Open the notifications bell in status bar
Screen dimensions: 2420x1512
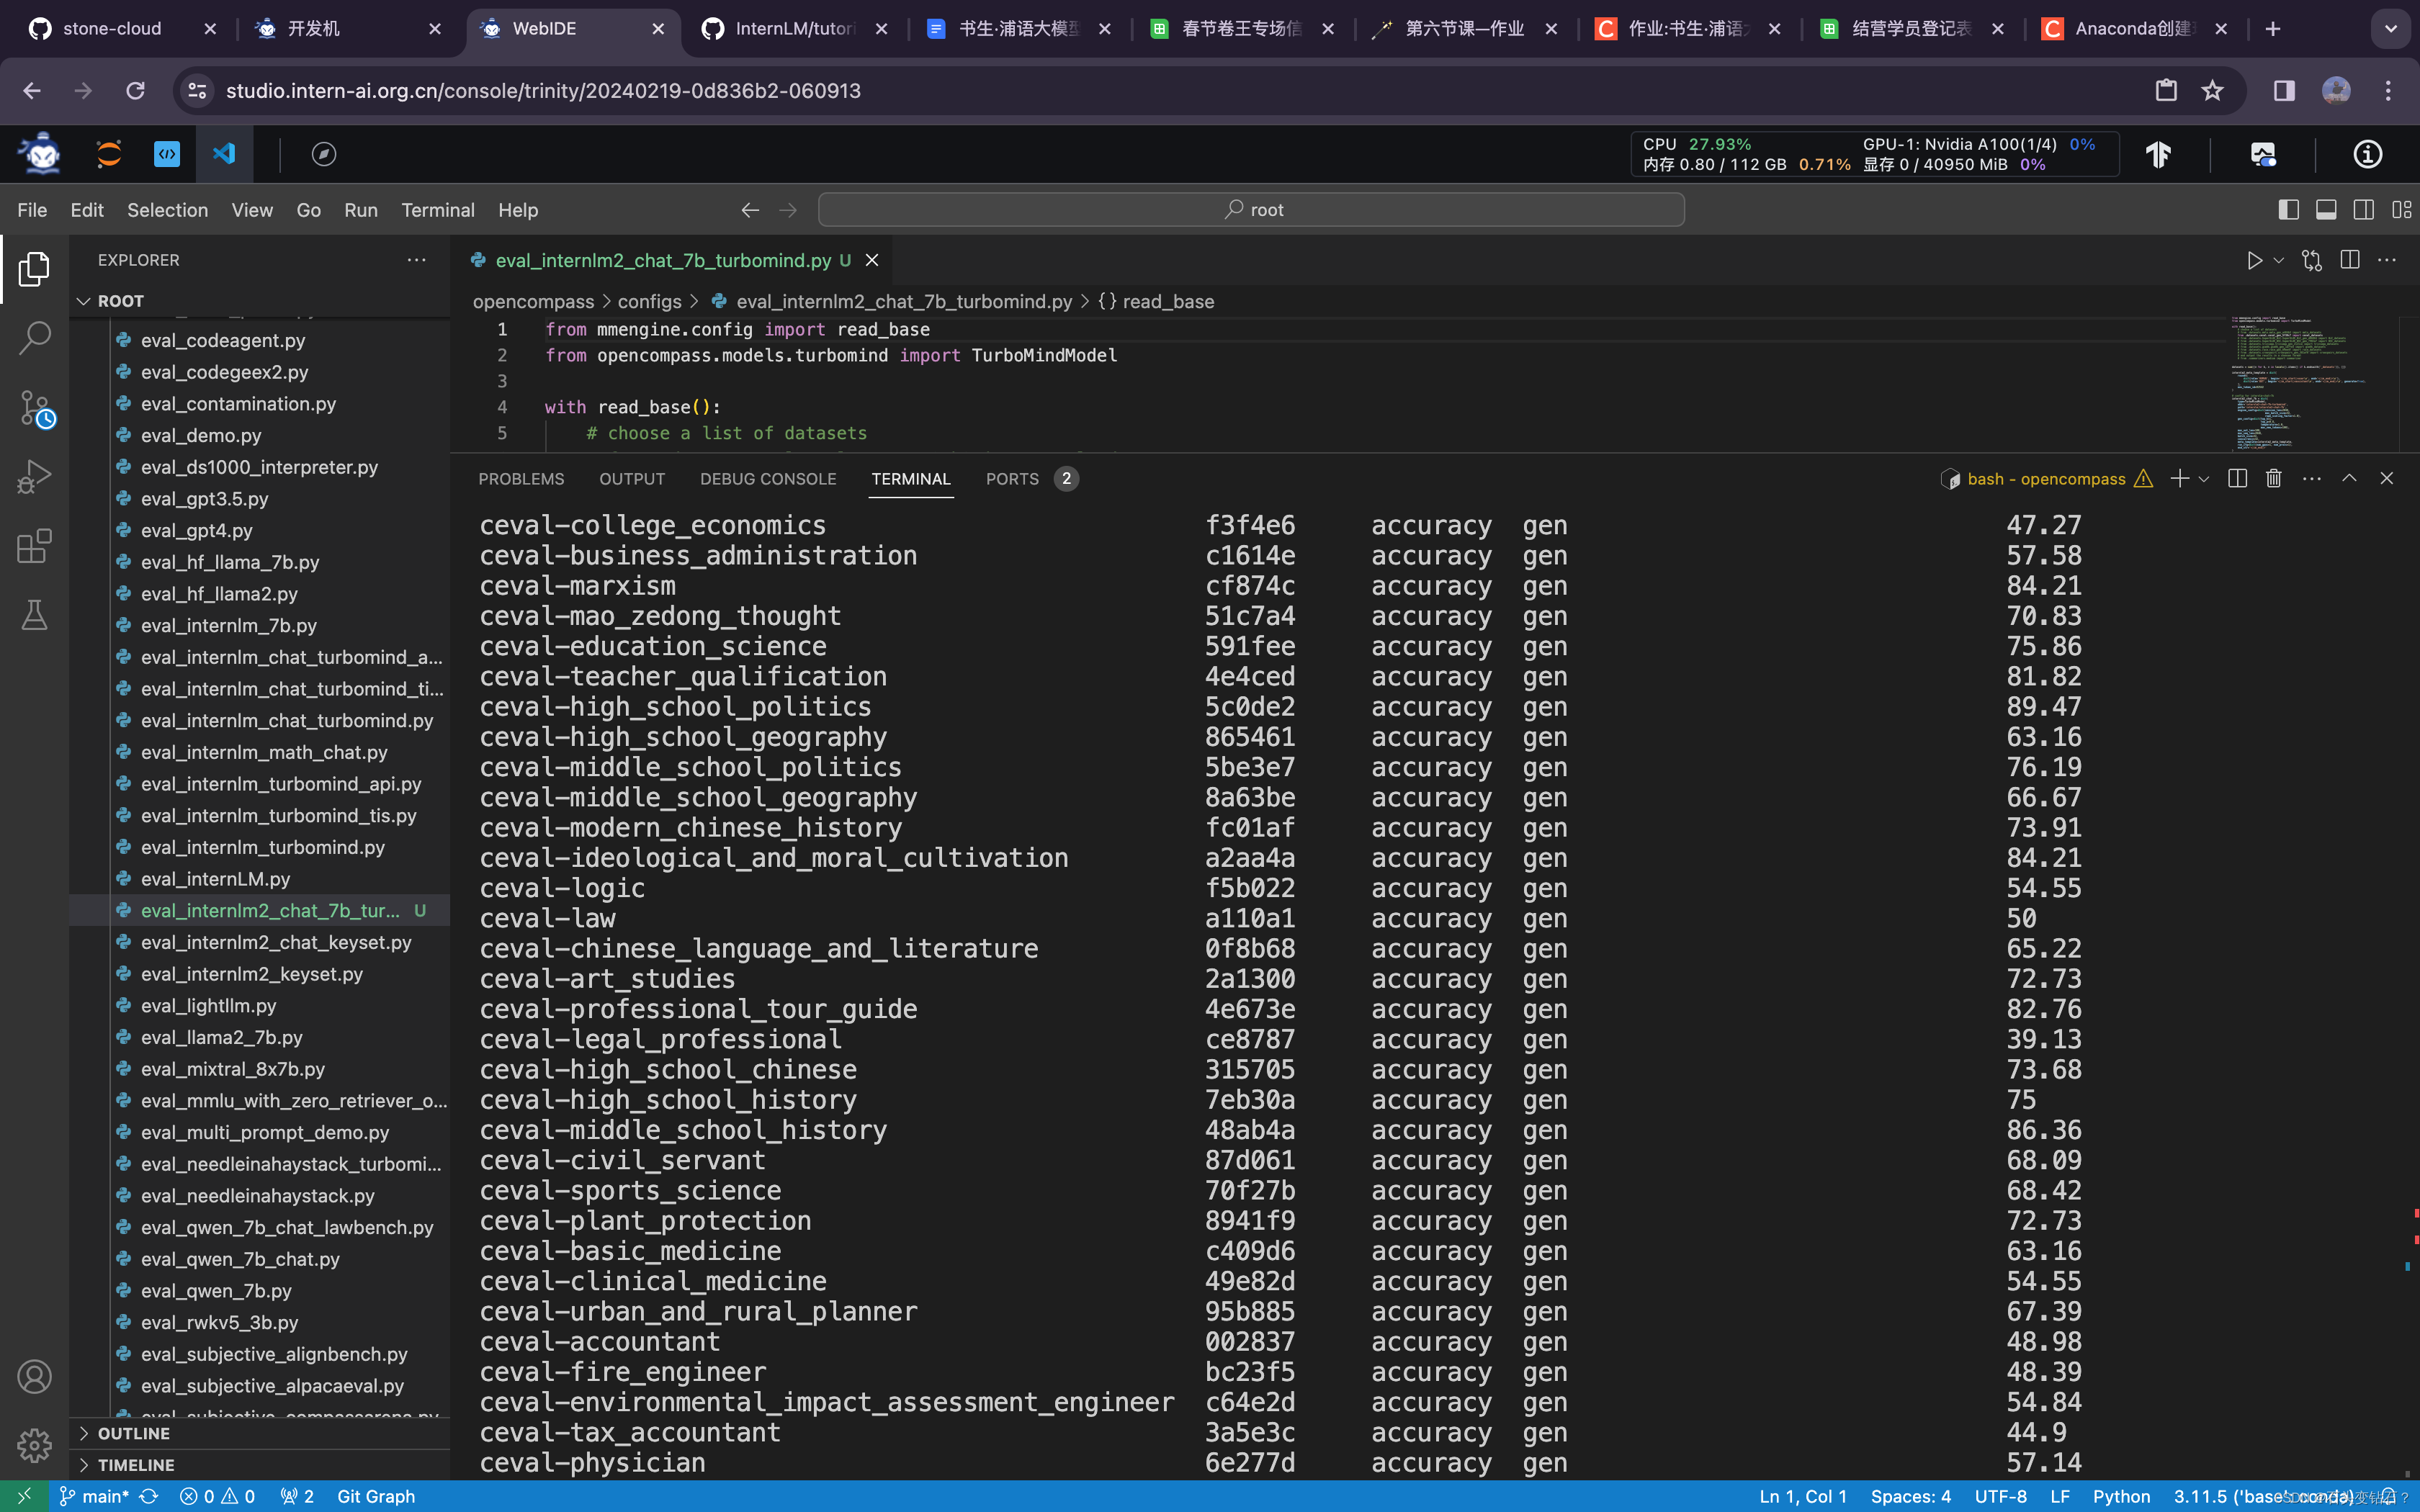pyautogui.click(x=2388, y=1496)
